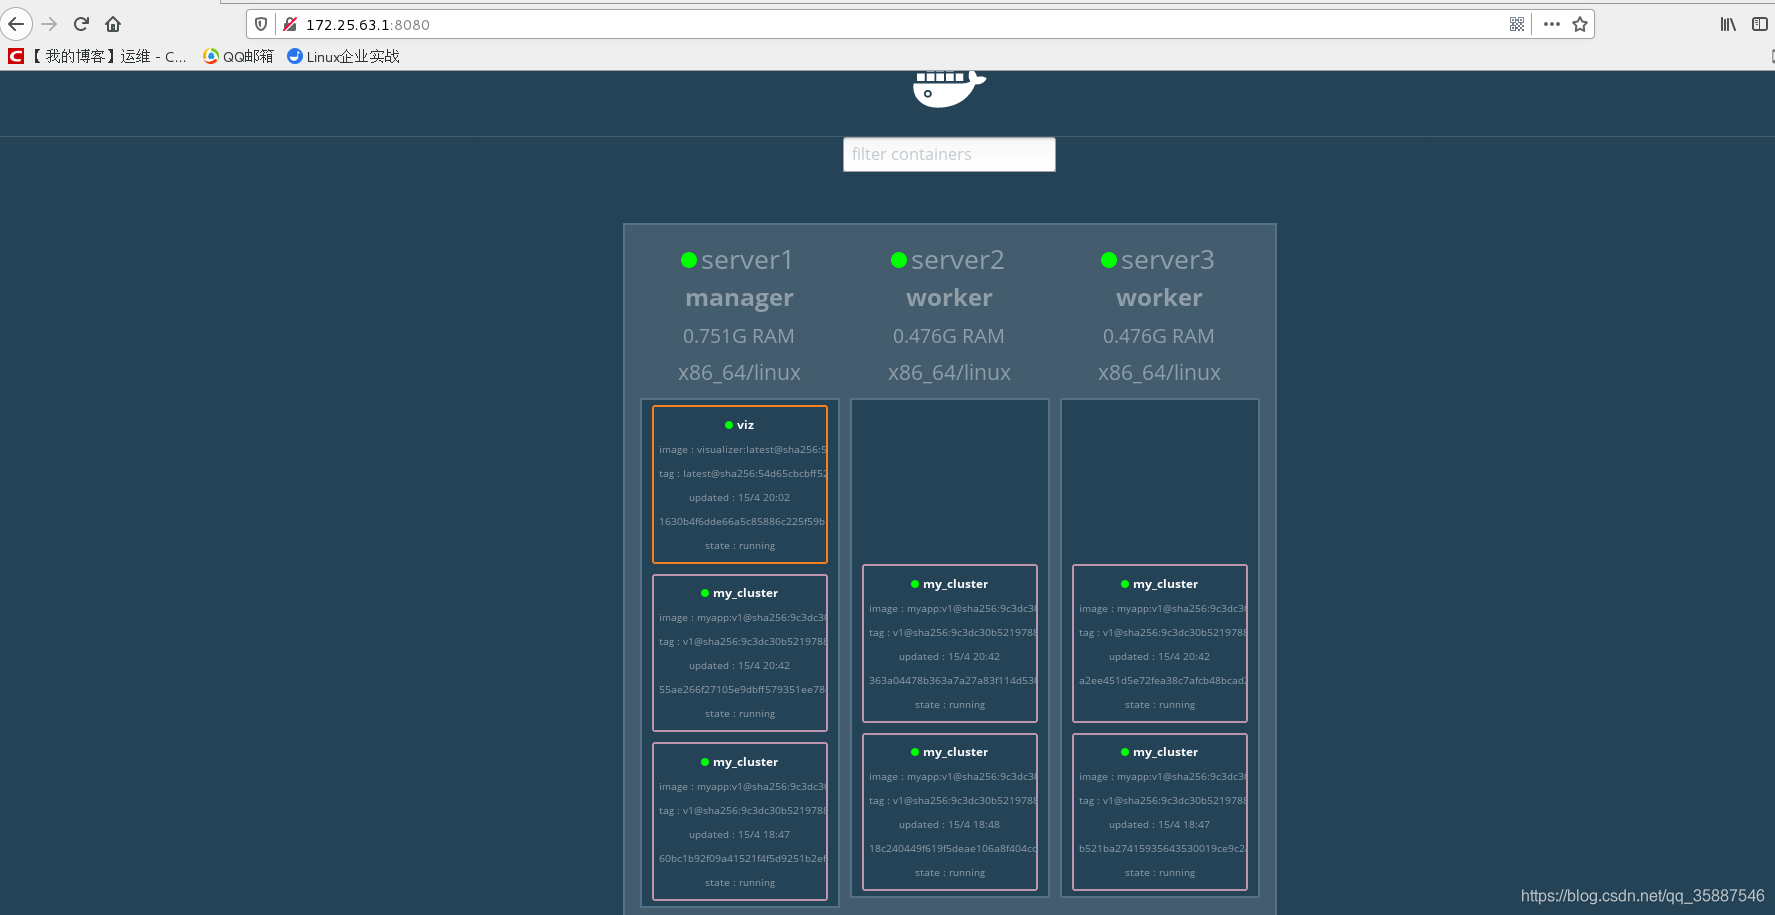This screenshot has width=1775, height=915.
Task: Select server2's my_cluster card with ID 363a0447
Action: point(950,644)
